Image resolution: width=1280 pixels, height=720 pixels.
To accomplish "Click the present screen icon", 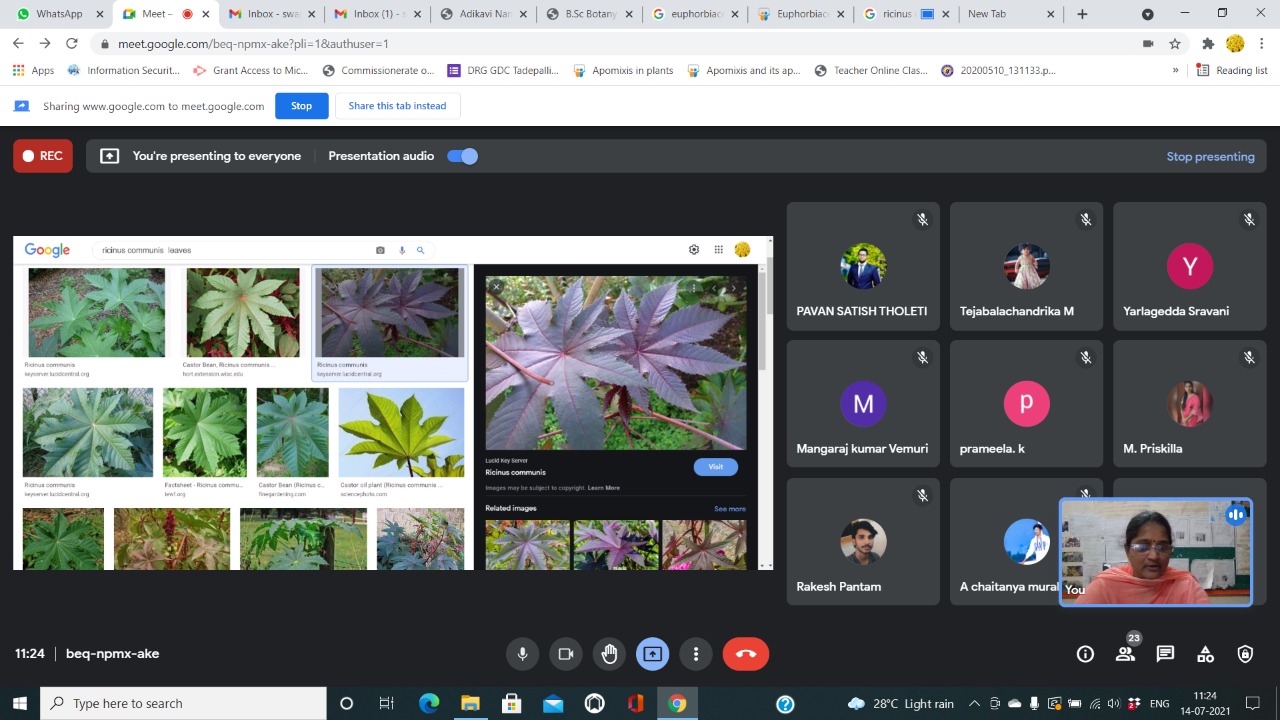I will [x=652, y=654].
